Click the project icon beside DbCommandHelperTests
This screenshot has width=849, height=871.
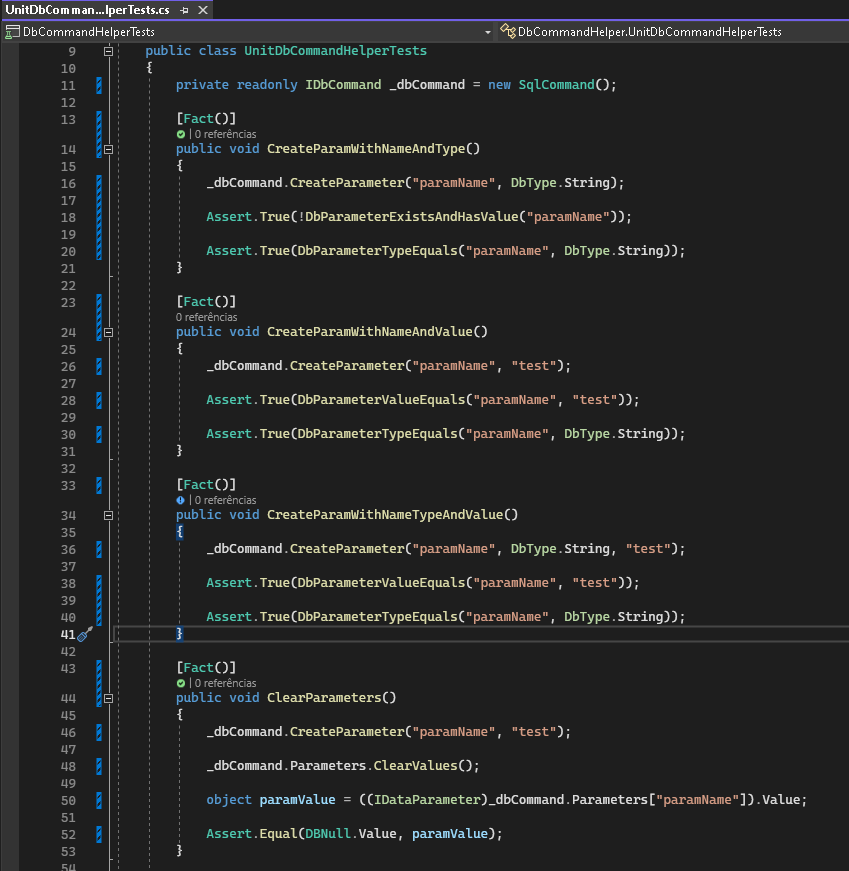click(12, 32)
